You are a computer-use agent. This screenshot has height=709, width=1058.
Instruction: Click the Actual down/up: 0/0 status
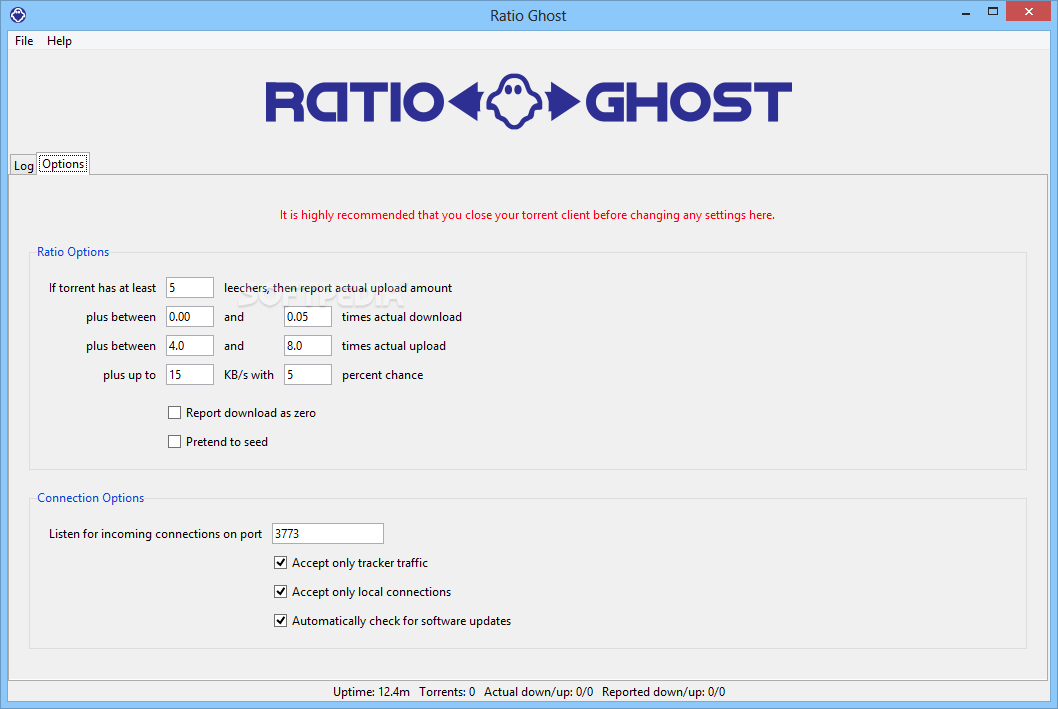[x=538, y=691]
